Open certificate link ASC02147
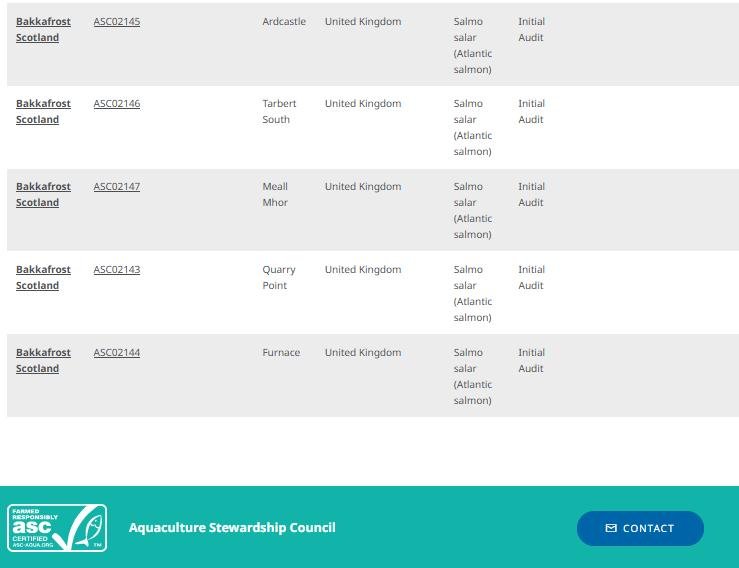 coord(117,186)
